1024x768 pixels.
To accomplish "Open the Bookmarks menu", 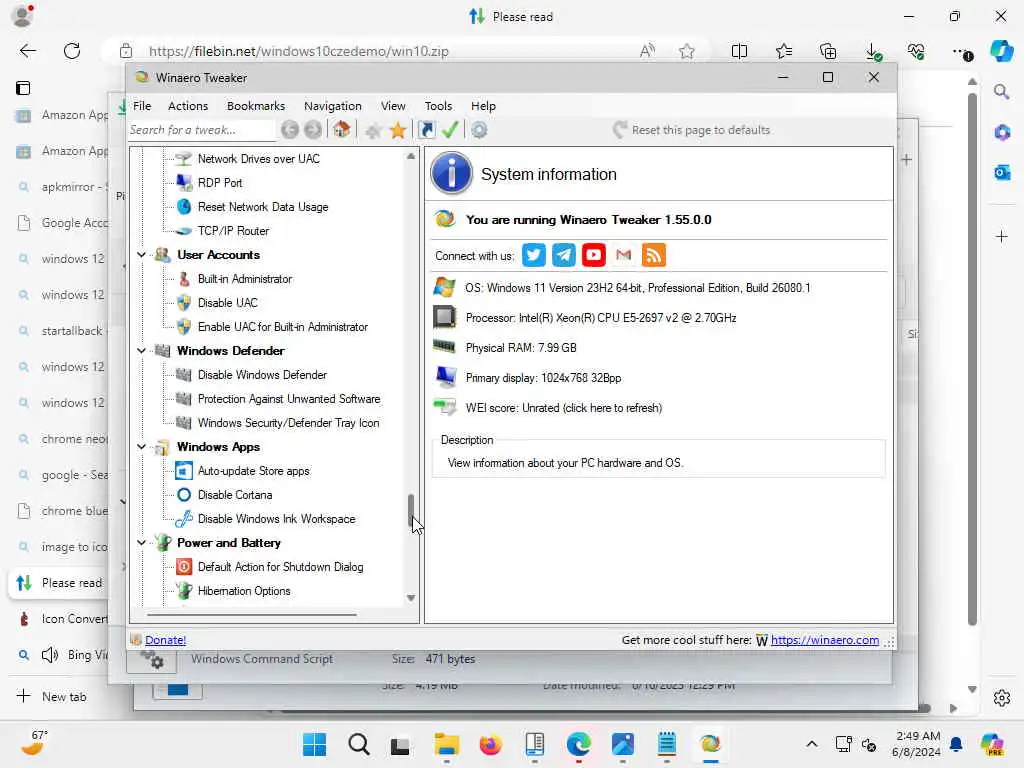I will [x=256, y=106].
